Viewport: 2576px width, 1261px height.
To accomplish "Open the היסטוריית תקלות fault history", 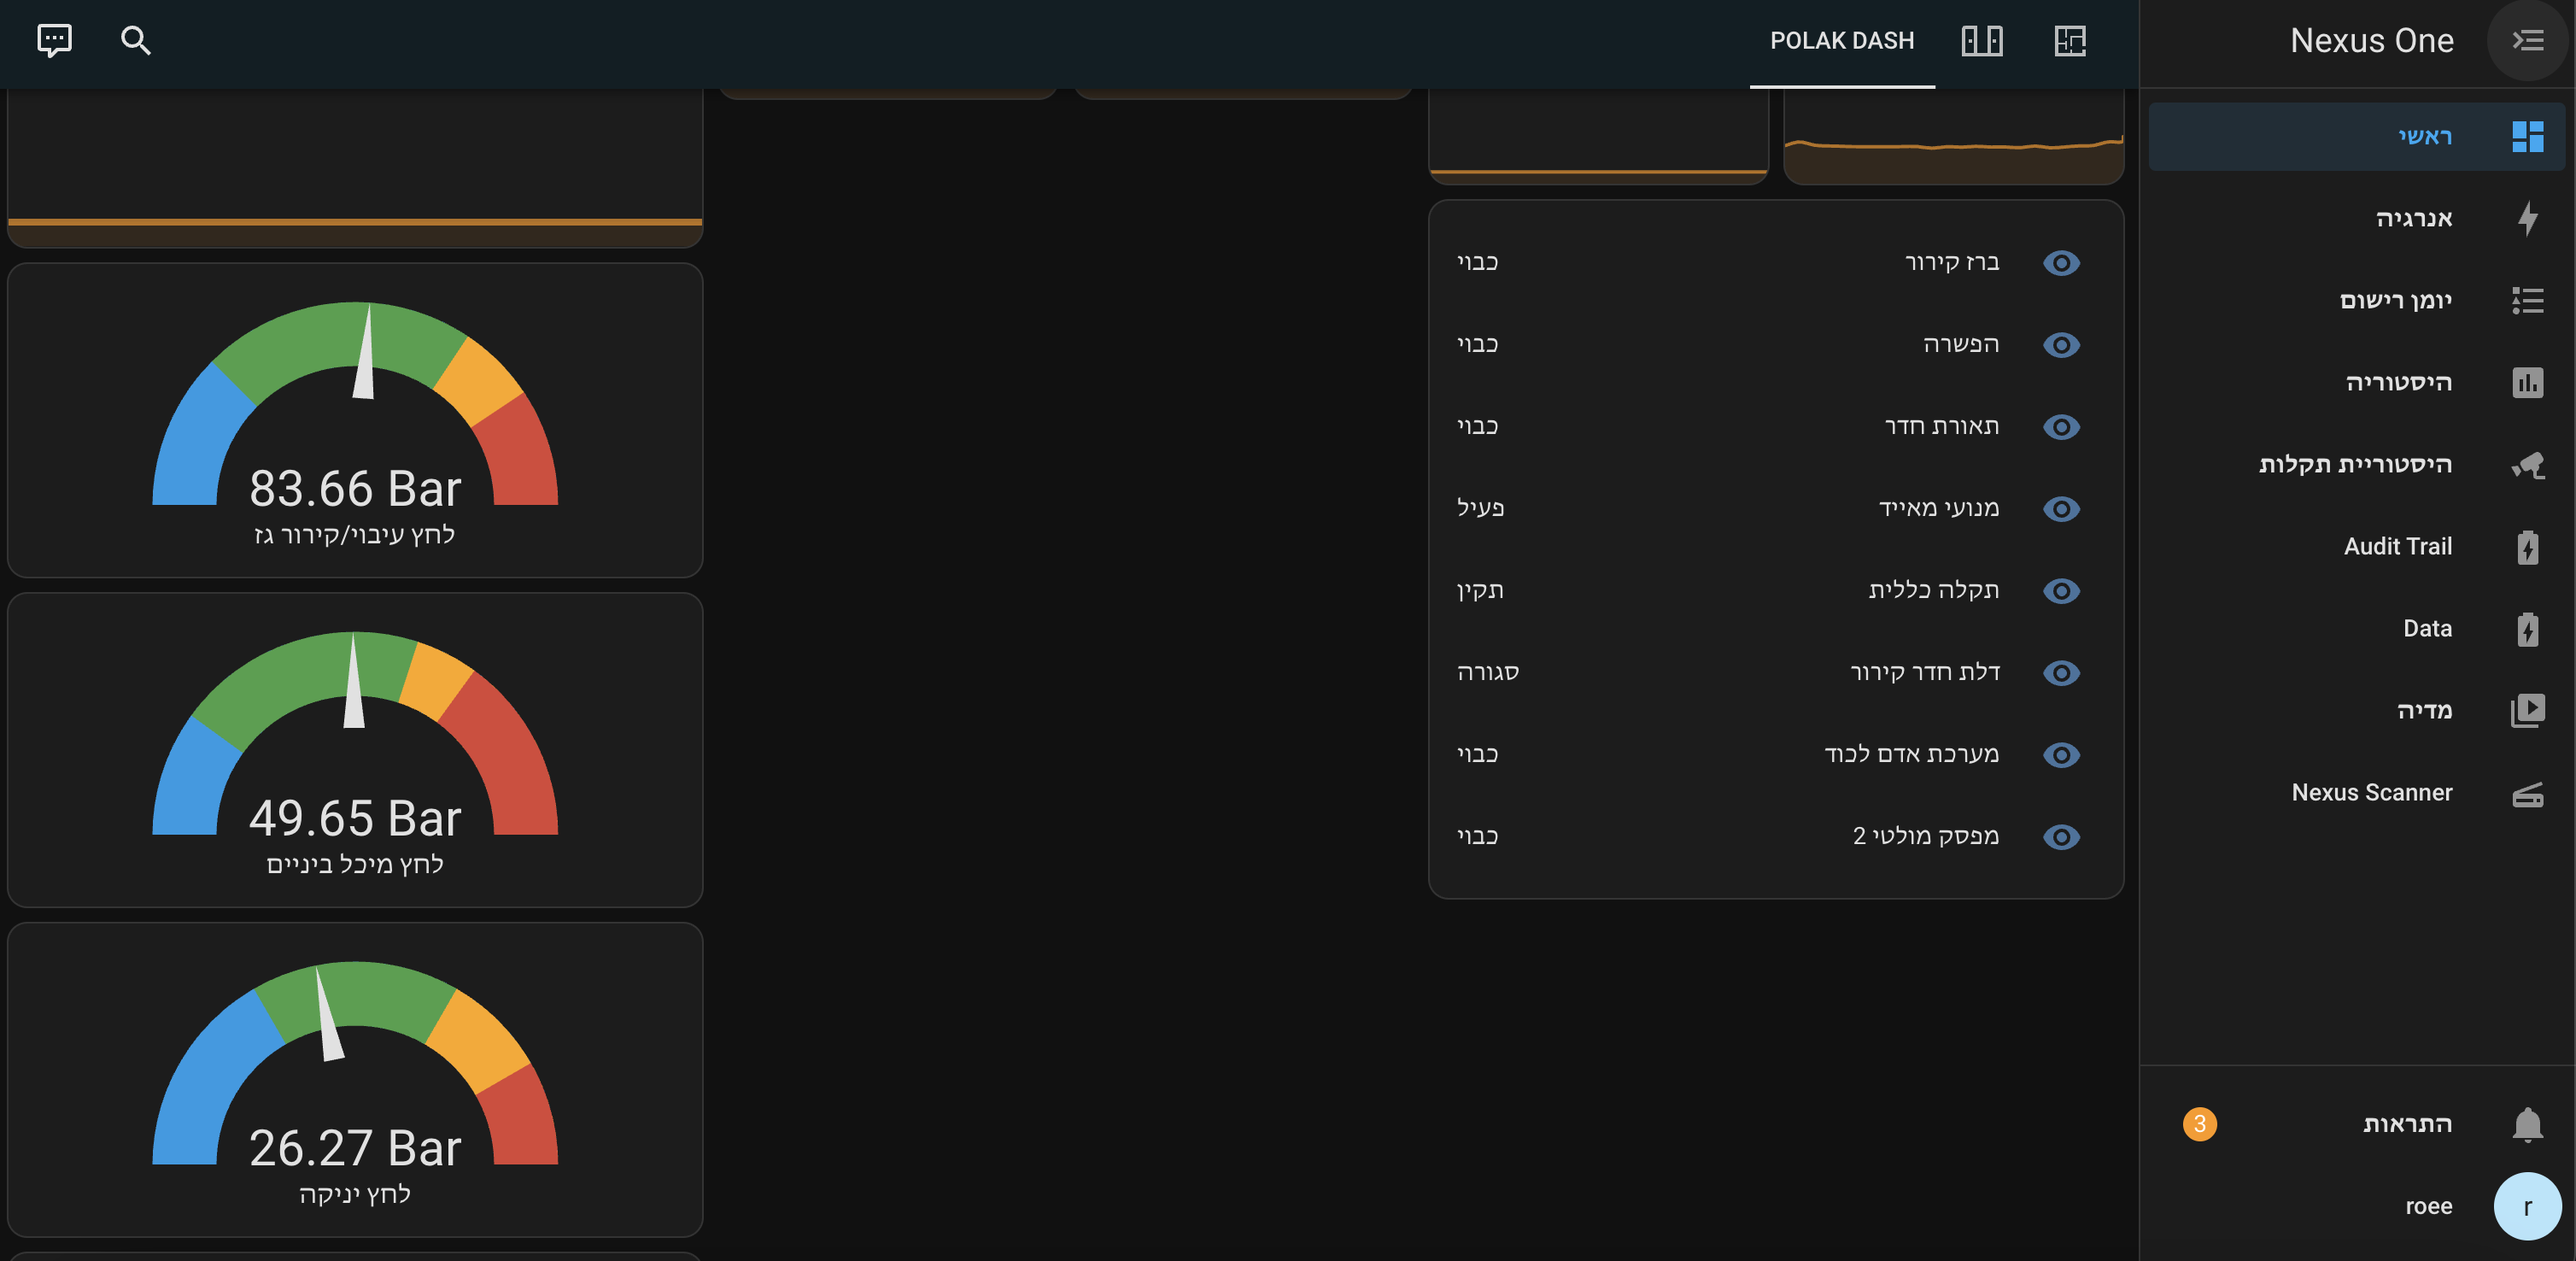I will click(2355, 464).
